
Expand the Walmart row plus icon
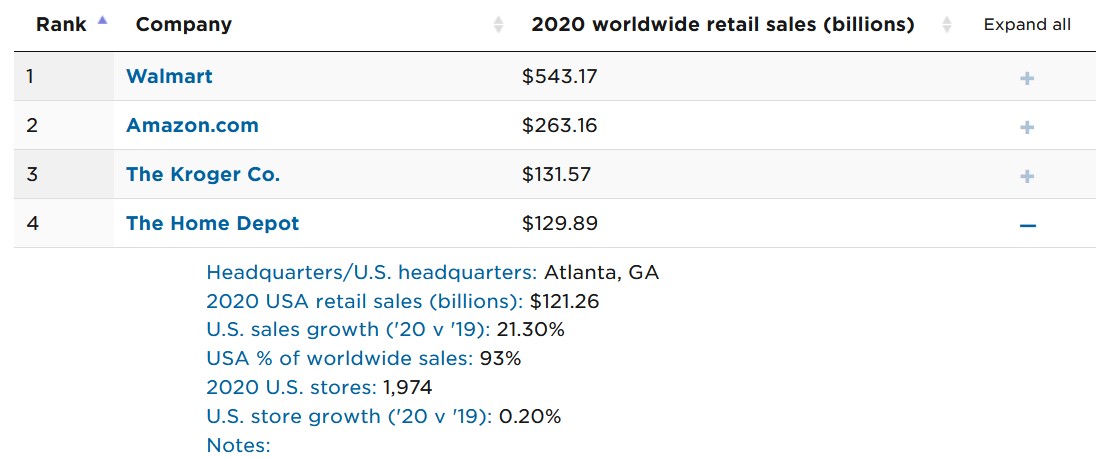point(1027,78)
